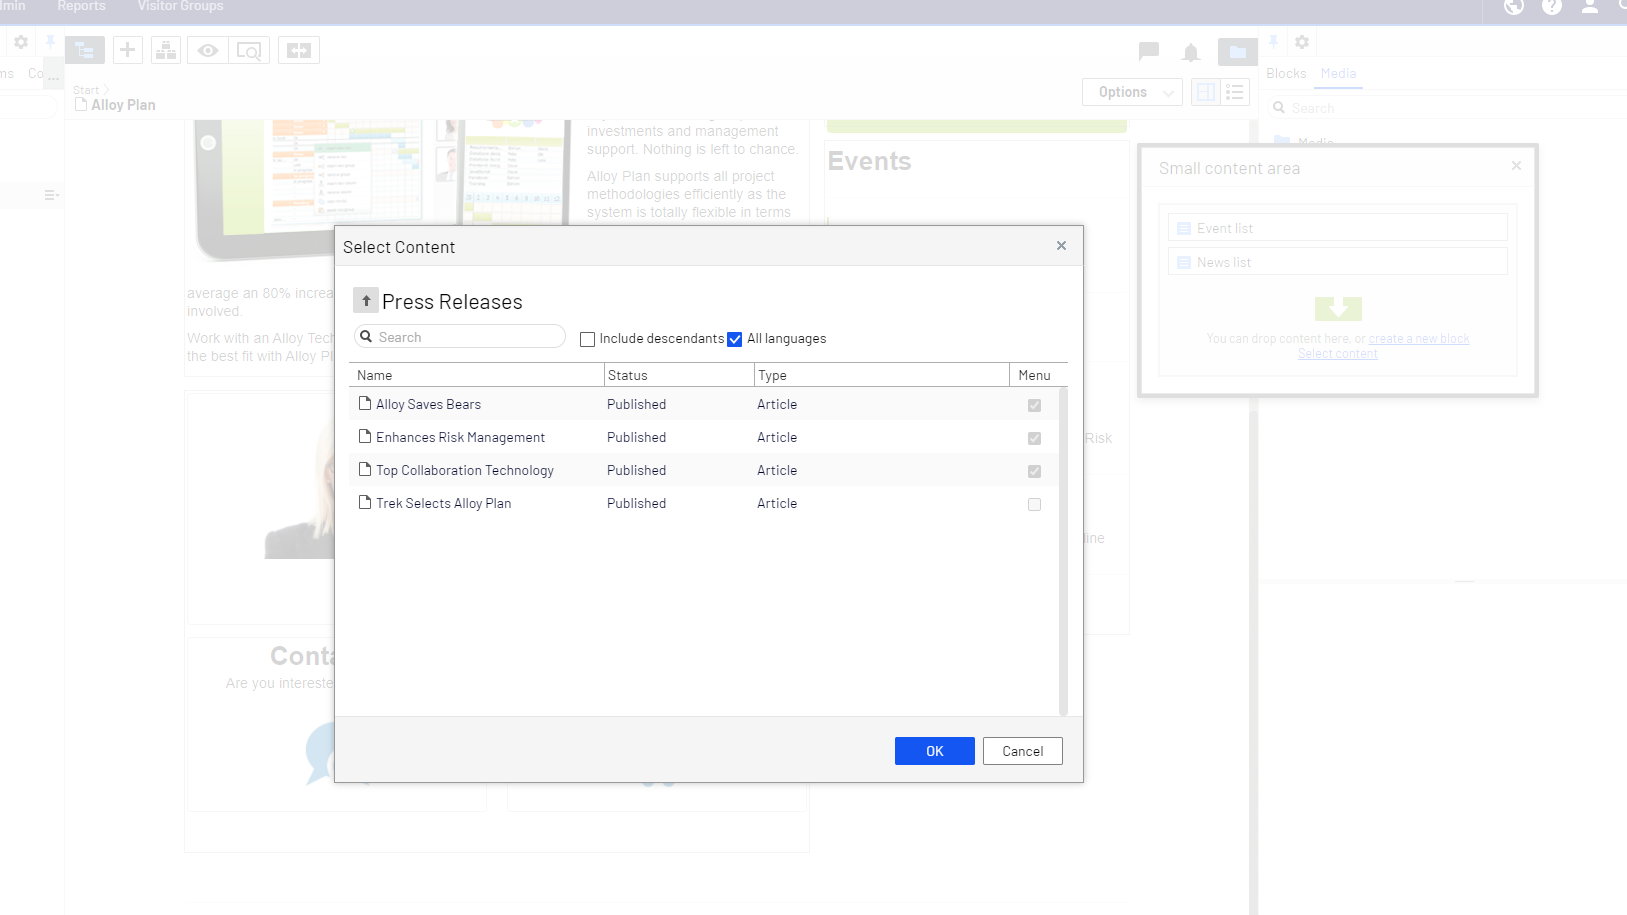The width and height of the screenshot is (1627, 915).
Task: Open the Blocks tab
Action: (x=1286, y=73)
